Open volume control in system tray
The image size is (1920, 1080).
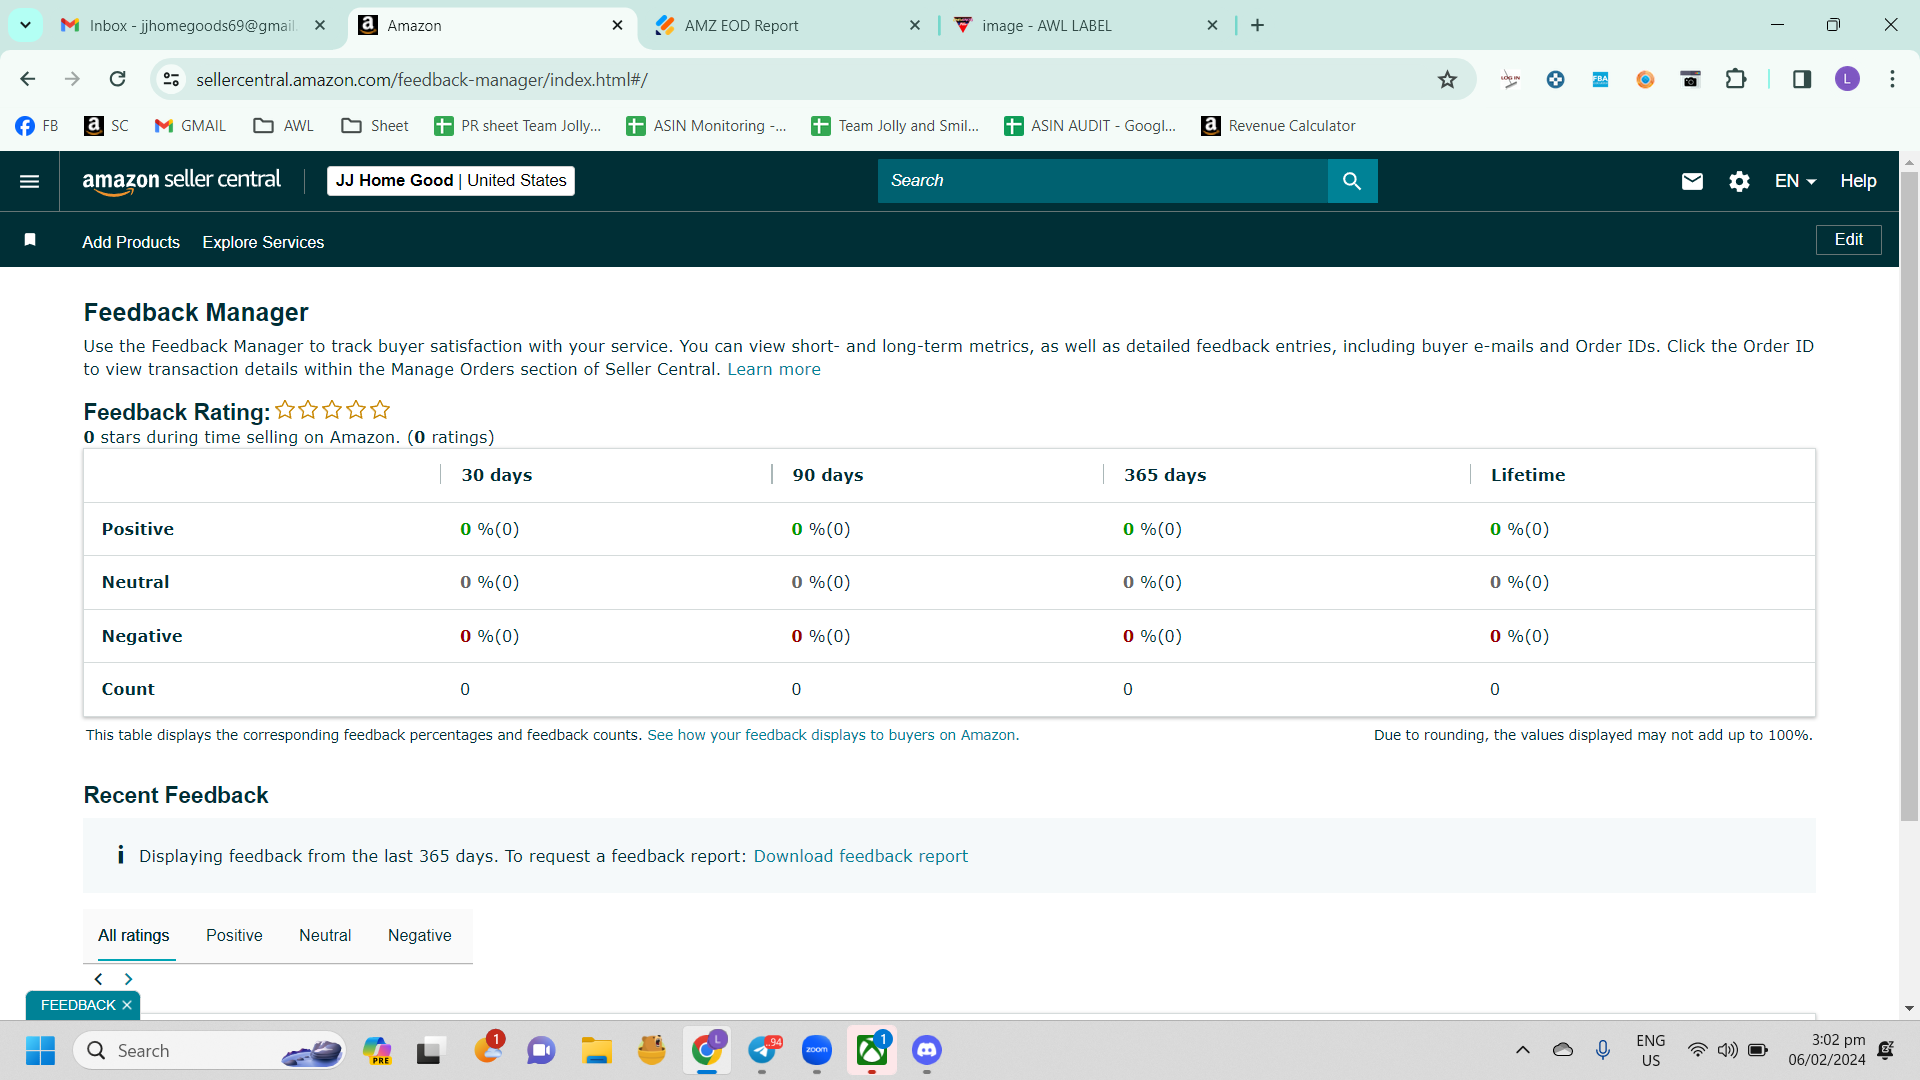1727,1050
